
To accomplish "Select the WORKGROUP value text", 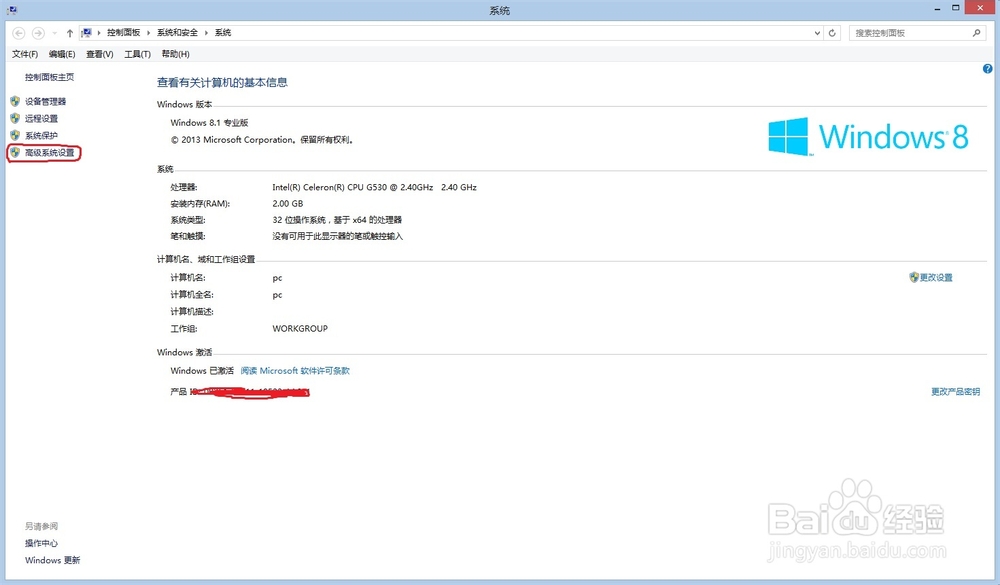I will click(x=300, y=329).
